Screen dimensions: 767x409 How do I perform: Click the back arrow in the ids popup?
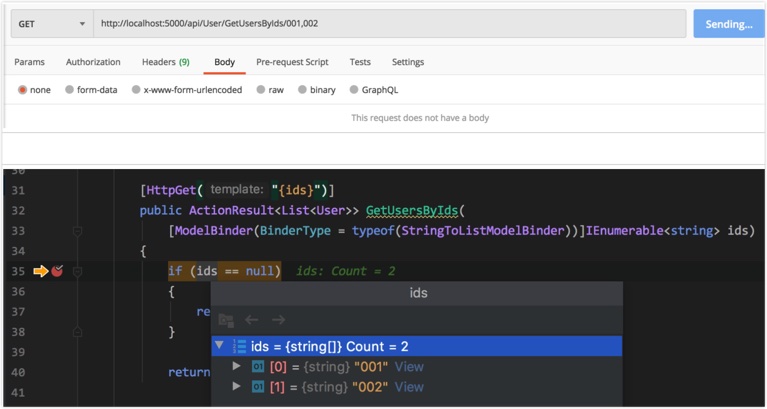[x=252, y=320]
